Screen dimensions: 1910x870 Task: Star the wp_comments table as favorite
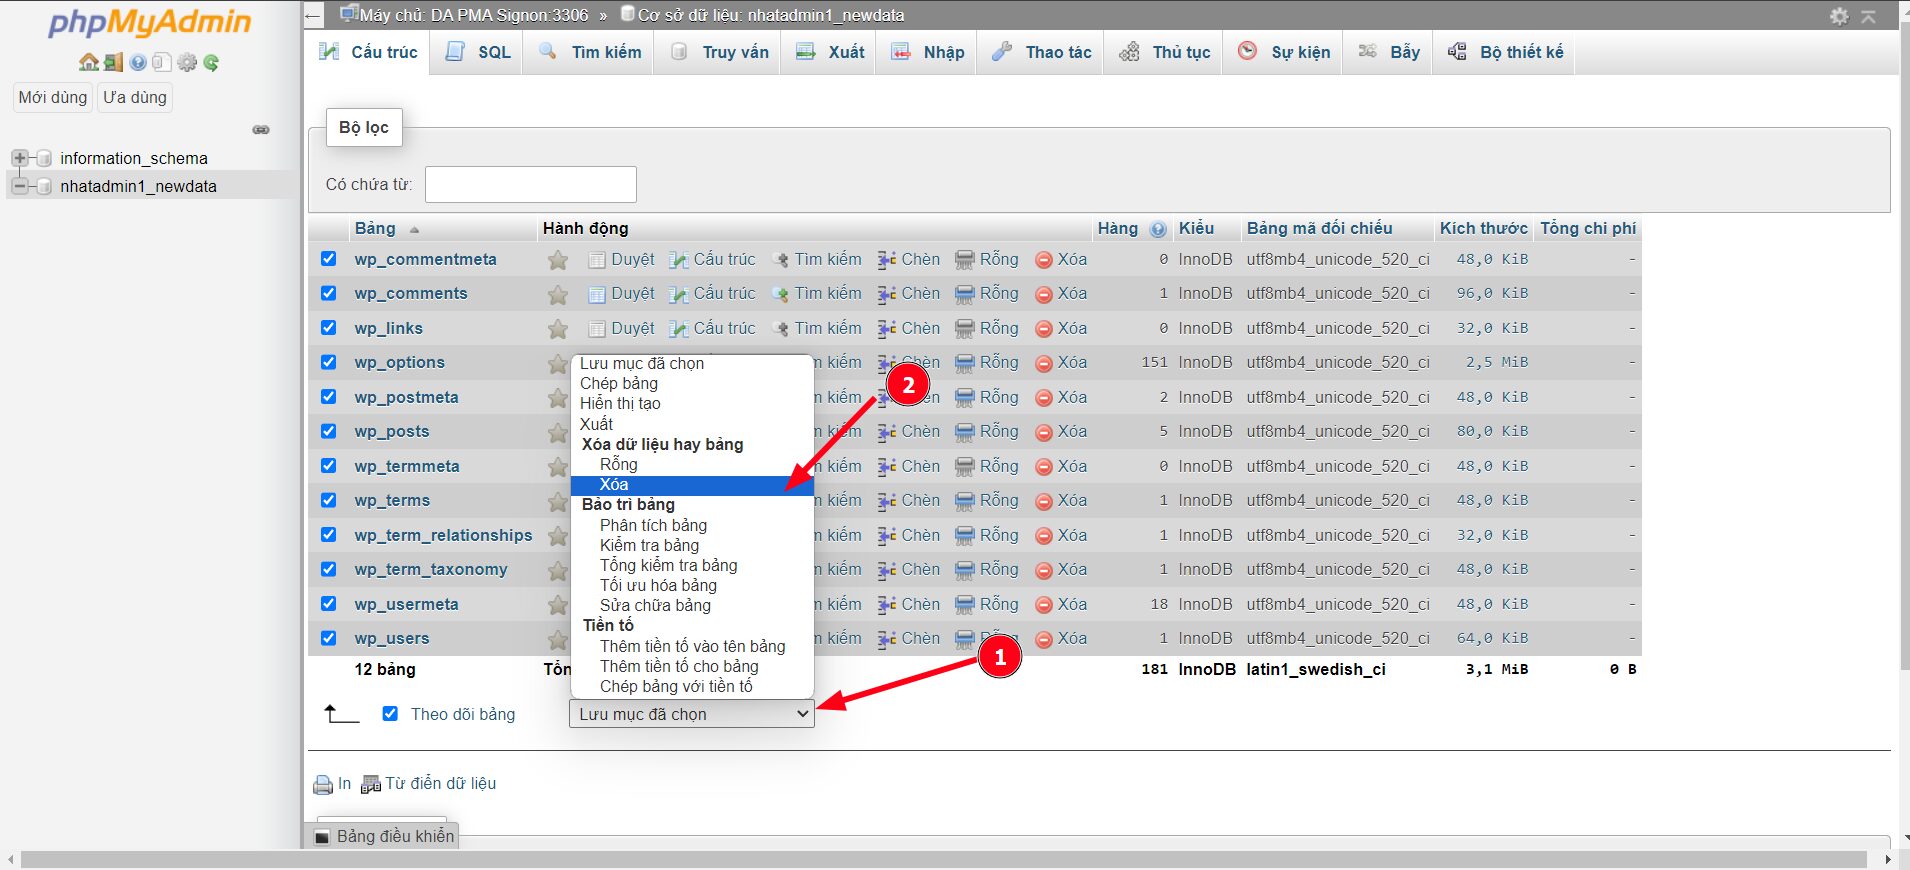[x=558, y=294]
